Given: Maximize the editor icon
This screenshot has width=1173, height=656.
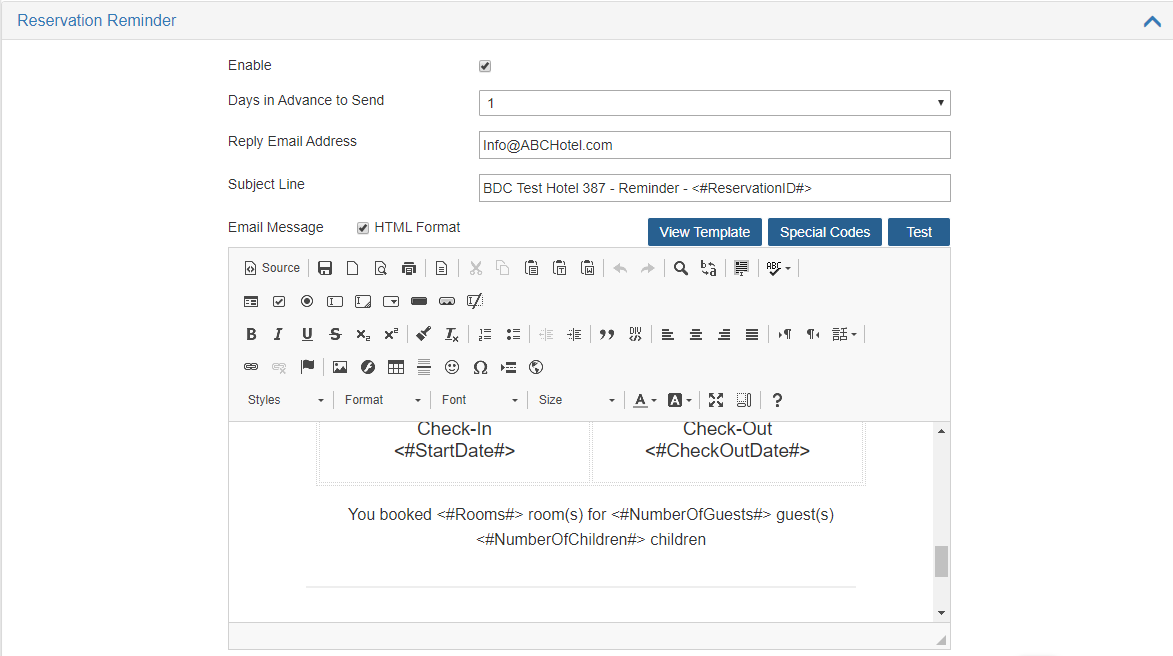Looking at the screenshot, I should [x=716, y=400].
